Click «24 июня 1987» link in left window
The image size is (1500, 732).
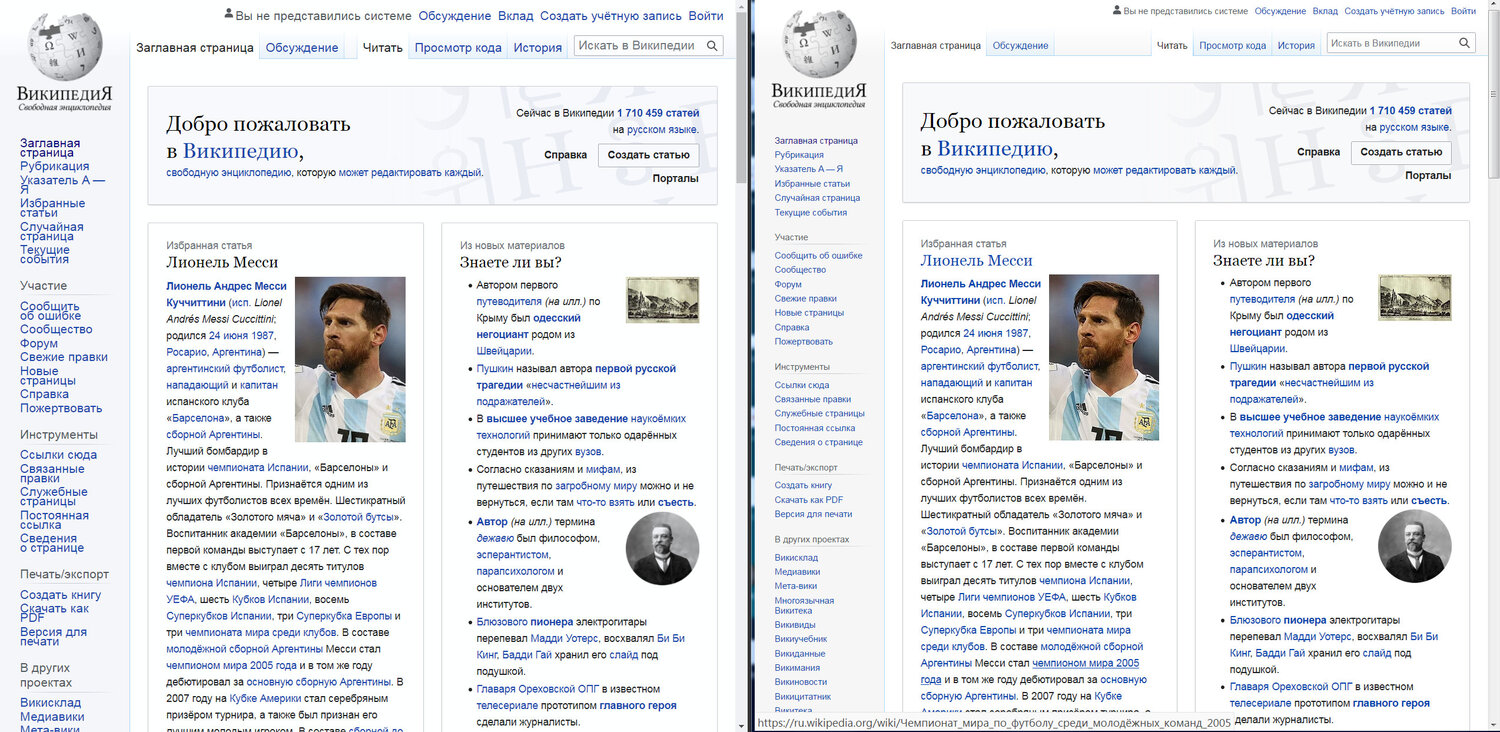tap(242, 335)
